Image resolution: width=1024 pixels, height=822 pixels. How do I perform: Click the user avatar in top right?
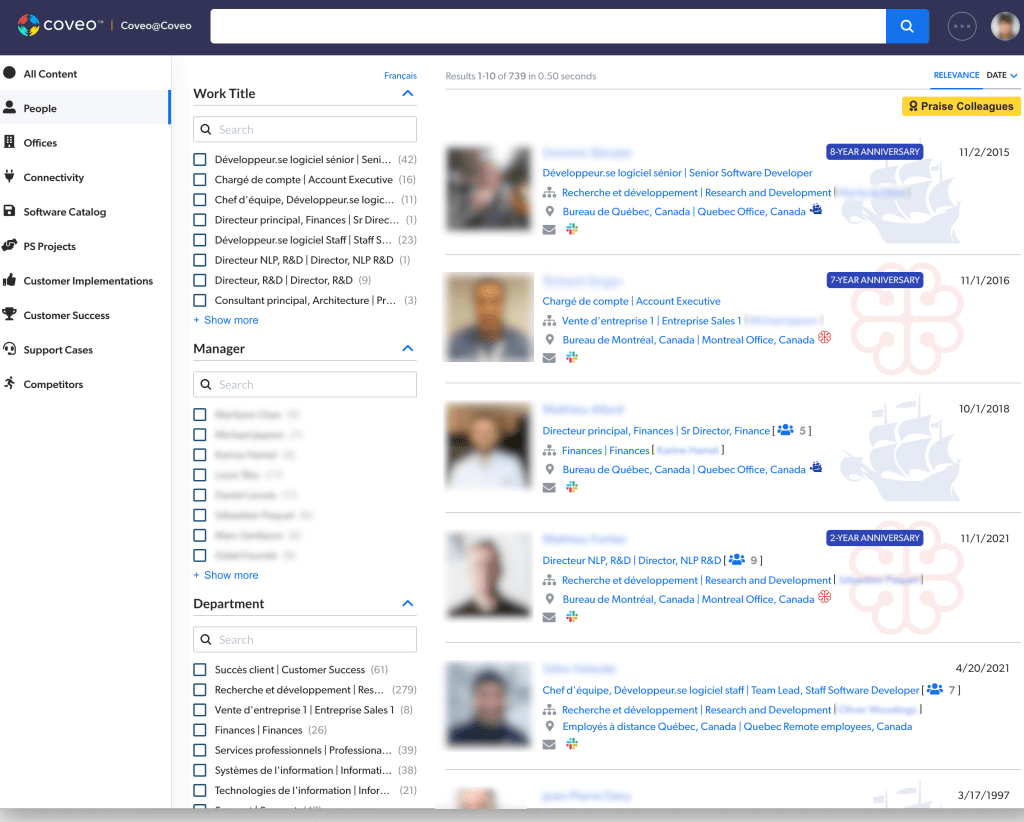point(1005,26)
